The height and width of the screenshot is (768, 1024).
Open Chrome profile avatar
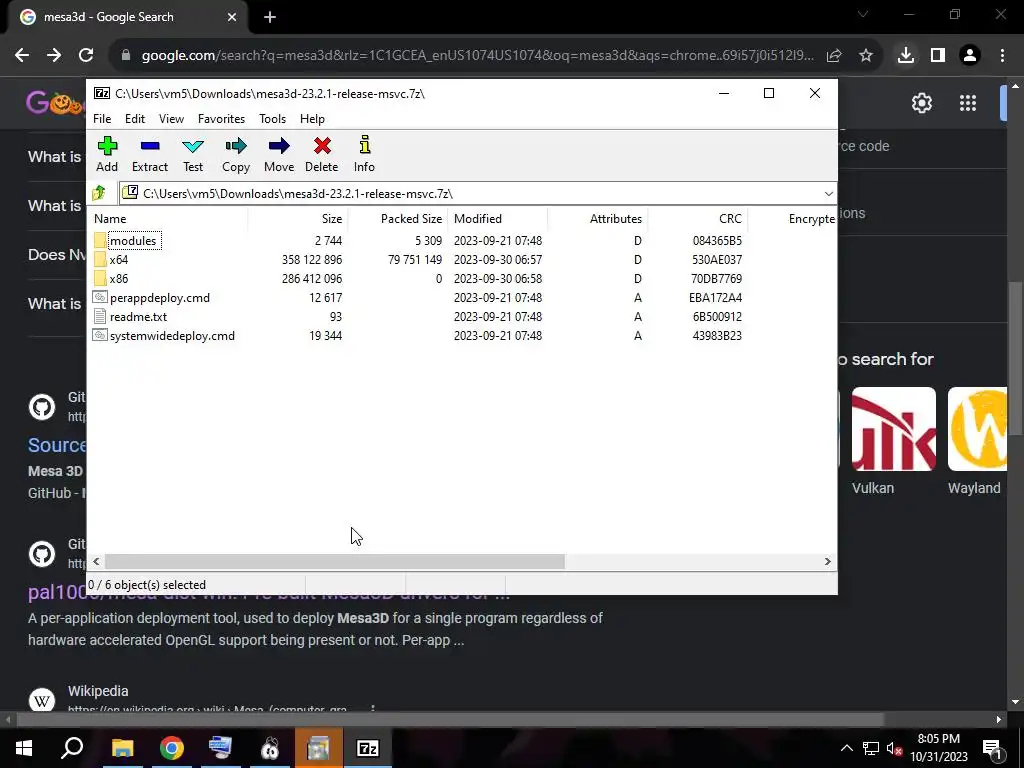click(970, 55)
